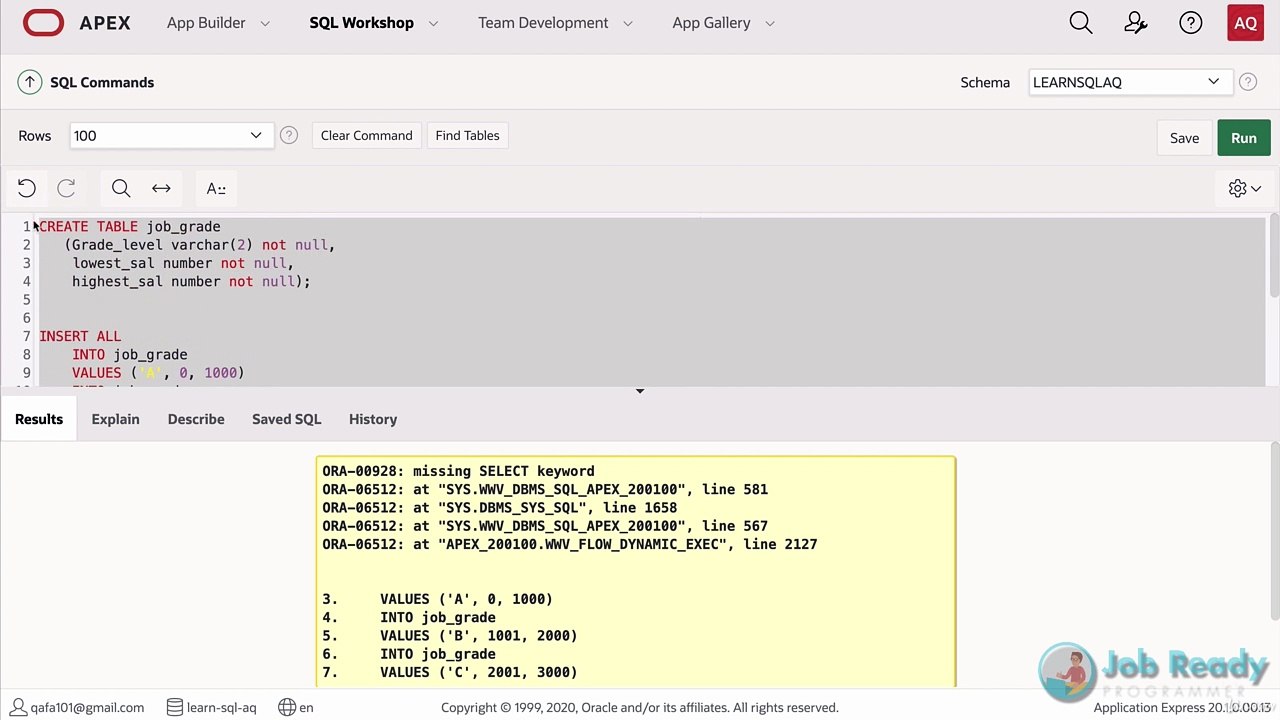Click the VALUES ('C', 2001, 3000) result line

coord(478,672)
